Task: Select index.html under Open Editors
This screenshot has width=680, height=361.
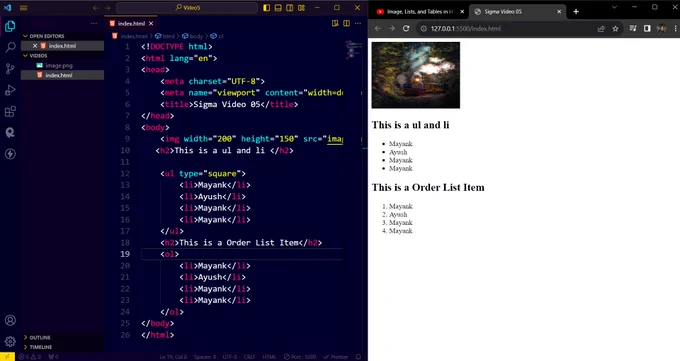Action: (x=62, y=46)
